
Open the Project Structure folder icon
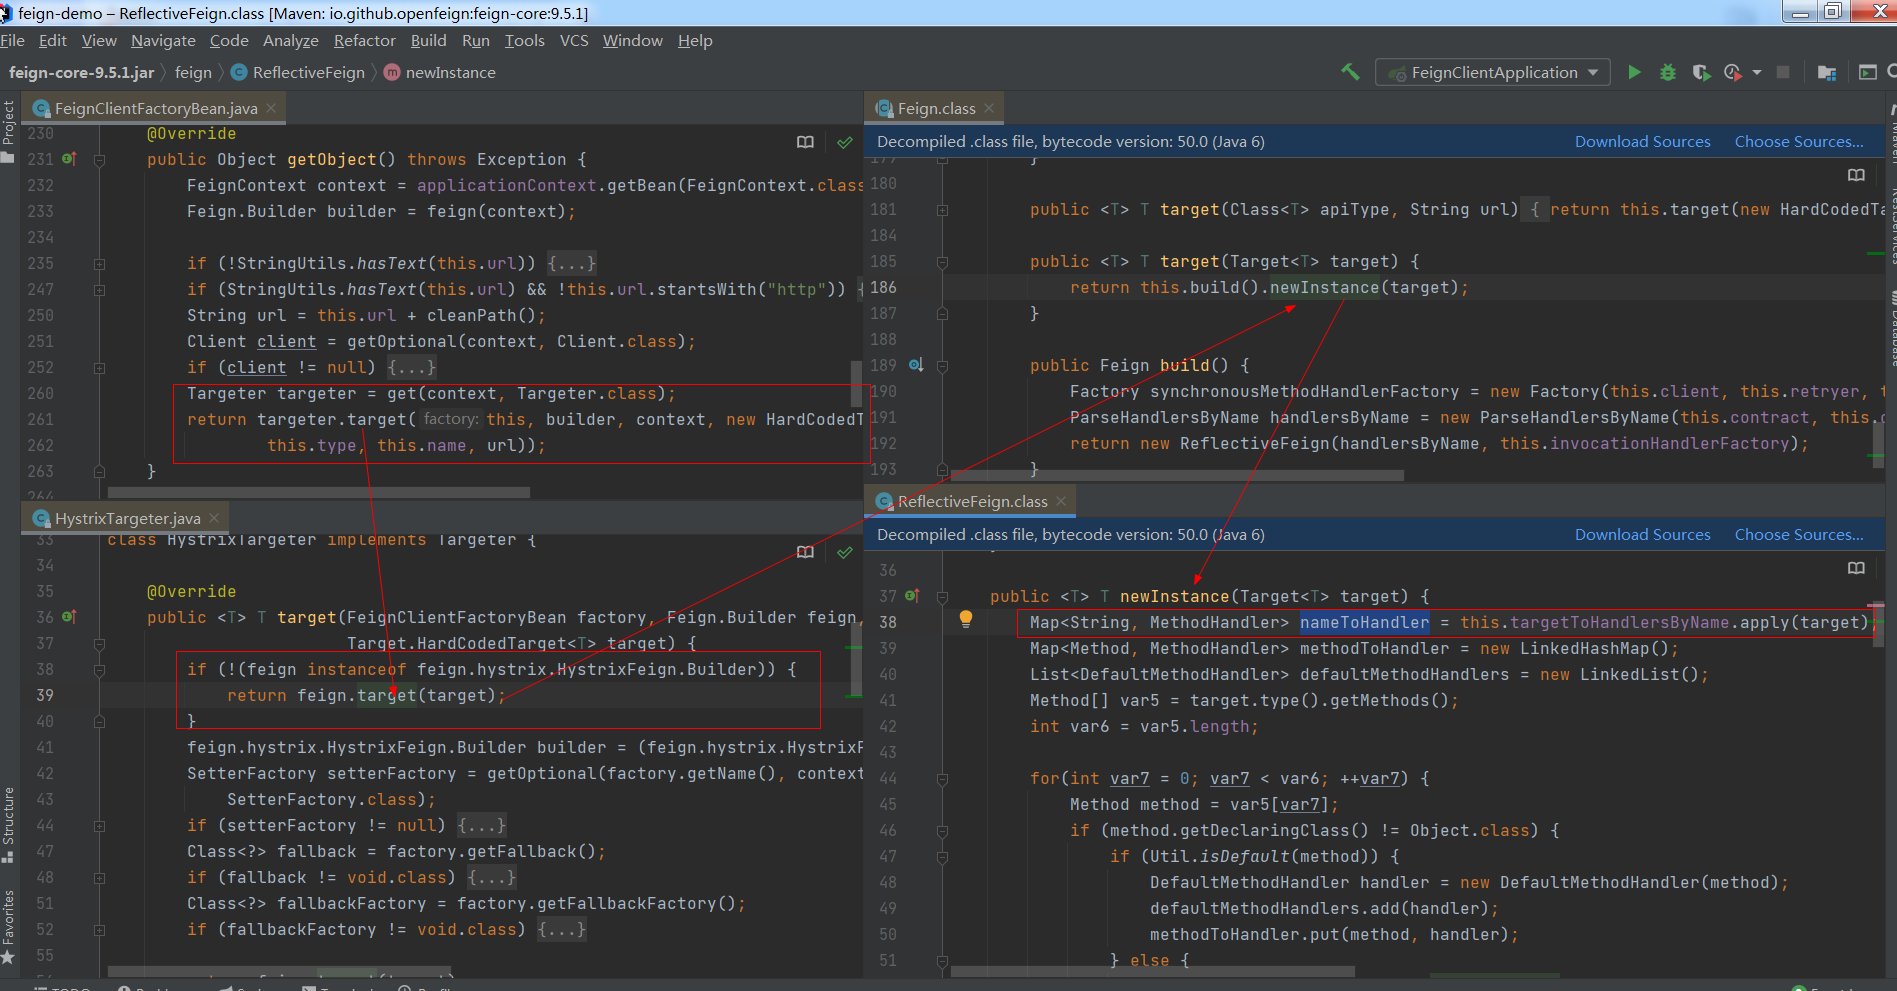1826,72
